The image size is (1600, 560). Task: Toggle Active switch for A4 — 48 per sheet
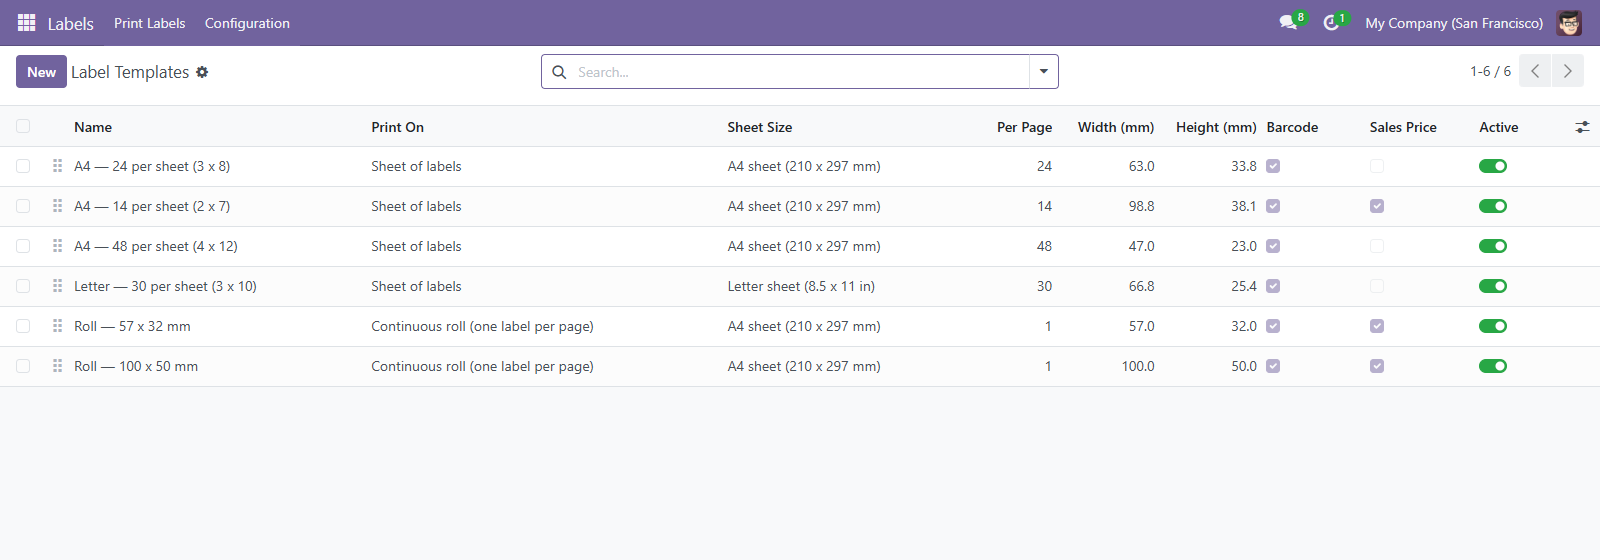tap(1493, 246)
